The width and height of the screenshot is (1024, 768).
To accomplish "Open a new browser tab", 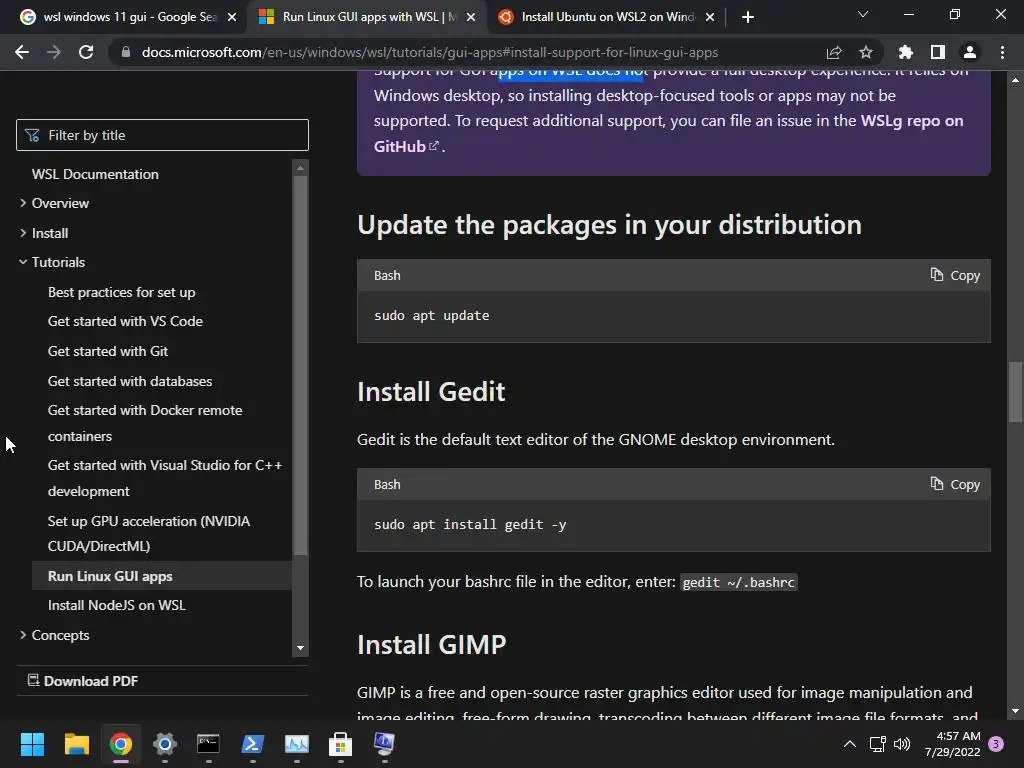I will coord(748,17).
